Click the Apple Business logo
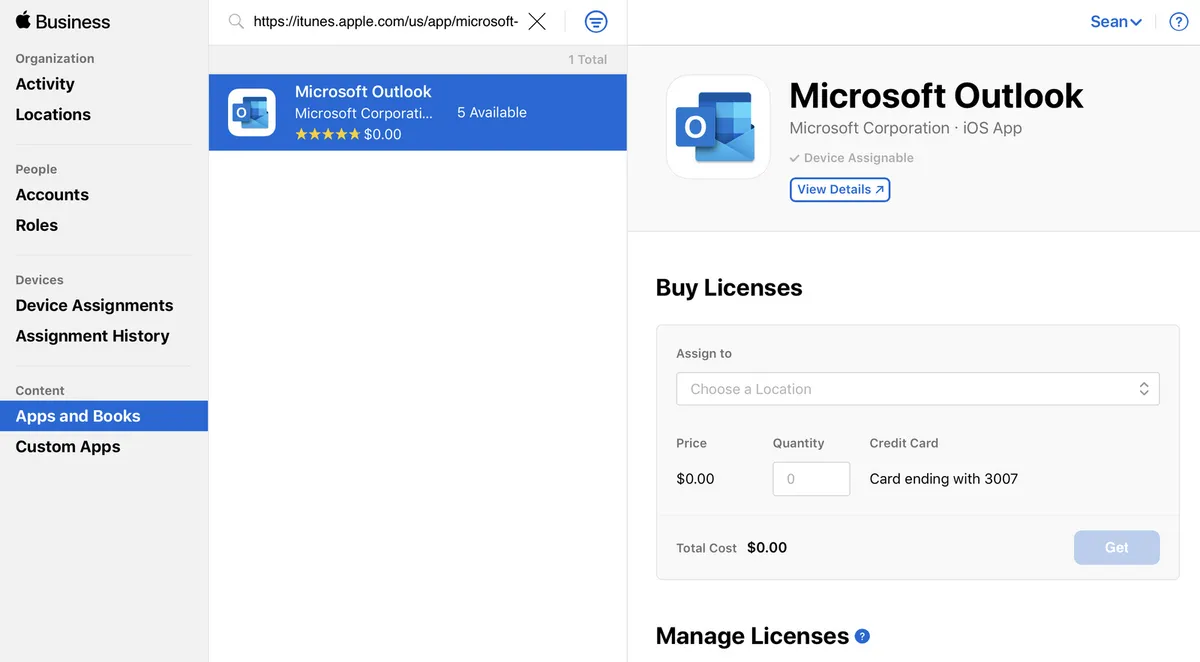Viewport: 1200px width, 662px height. point(62,20)
